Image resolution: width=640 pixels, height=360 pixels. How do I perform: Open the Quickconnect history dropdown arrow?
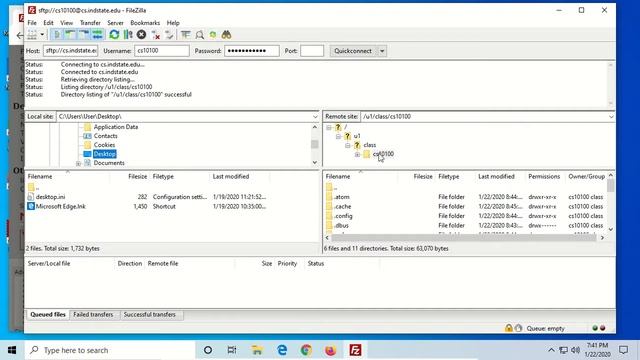click(x=382, y=51)
